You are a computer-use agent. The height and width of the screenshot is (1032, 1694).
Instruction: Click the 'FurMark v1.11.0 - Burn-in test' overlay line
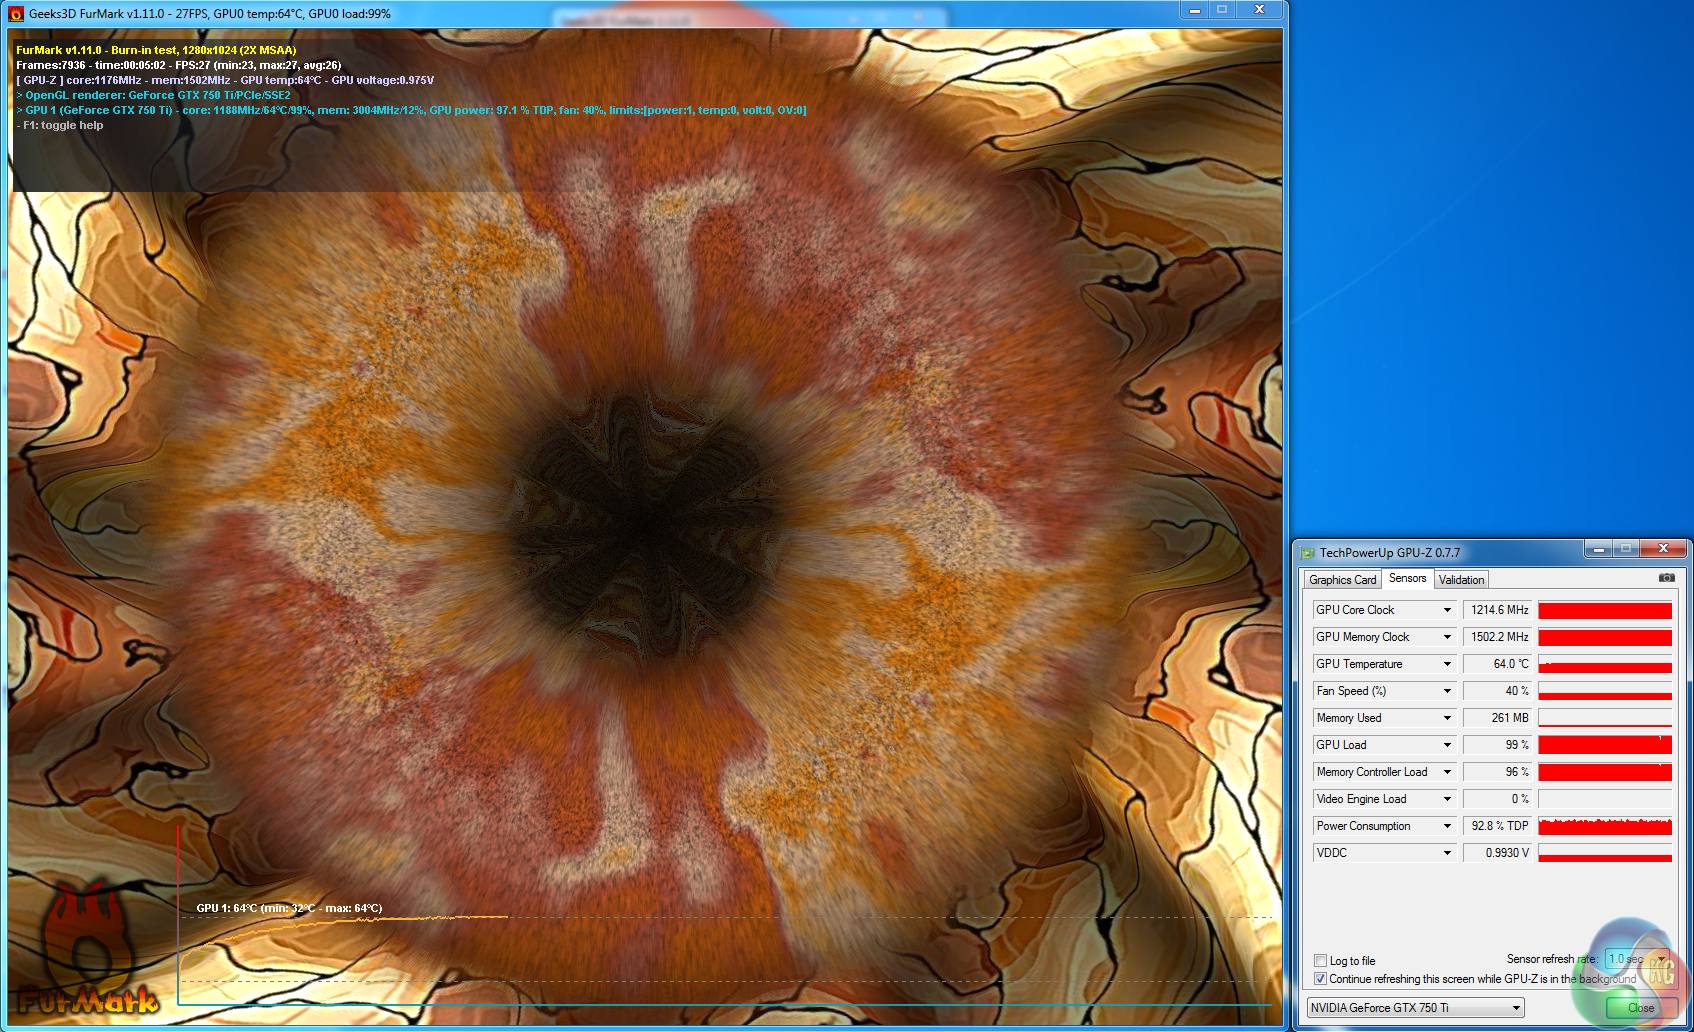(x=156, y=50)
